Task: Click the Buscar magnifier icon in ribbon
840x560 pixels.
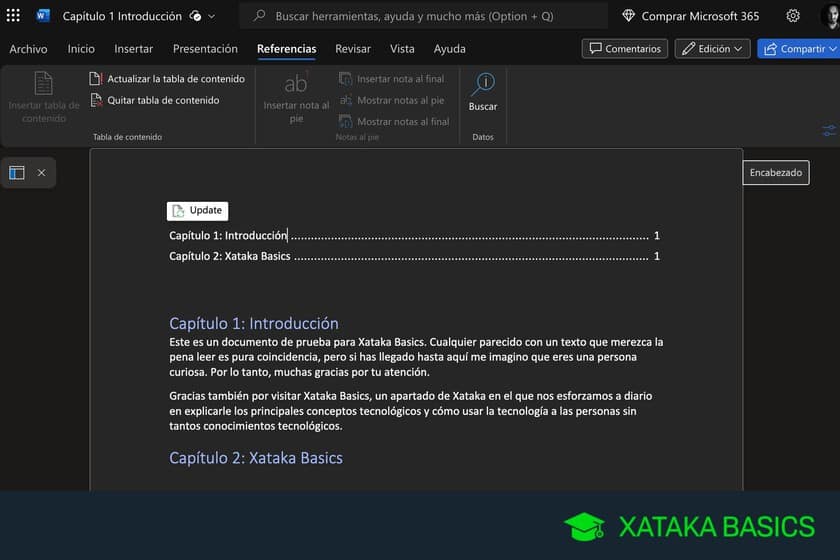Action: pyautogui.click(x=483, y=84)
